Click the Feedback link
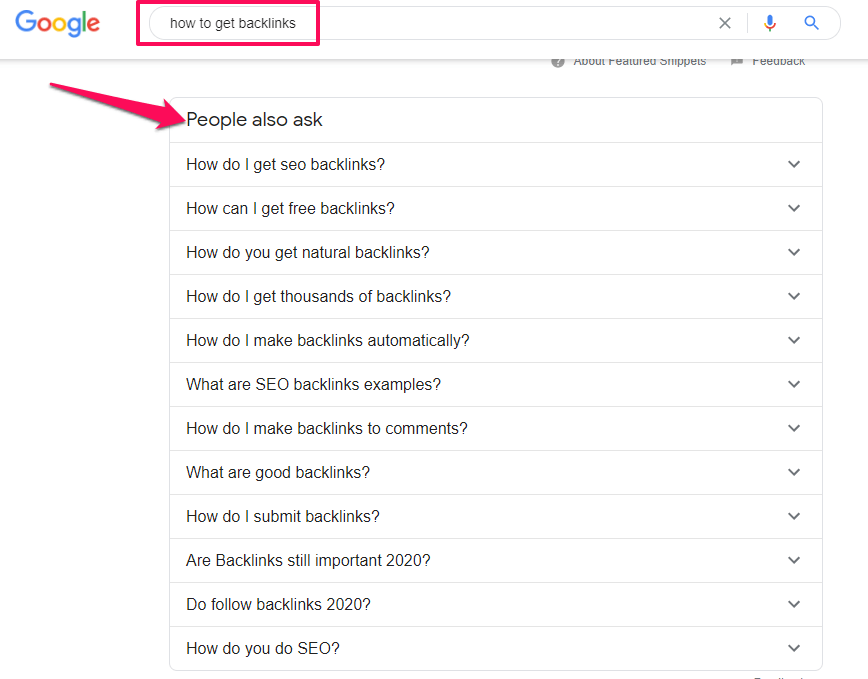Screen dimensions: 868x679 tap(778, 62)
